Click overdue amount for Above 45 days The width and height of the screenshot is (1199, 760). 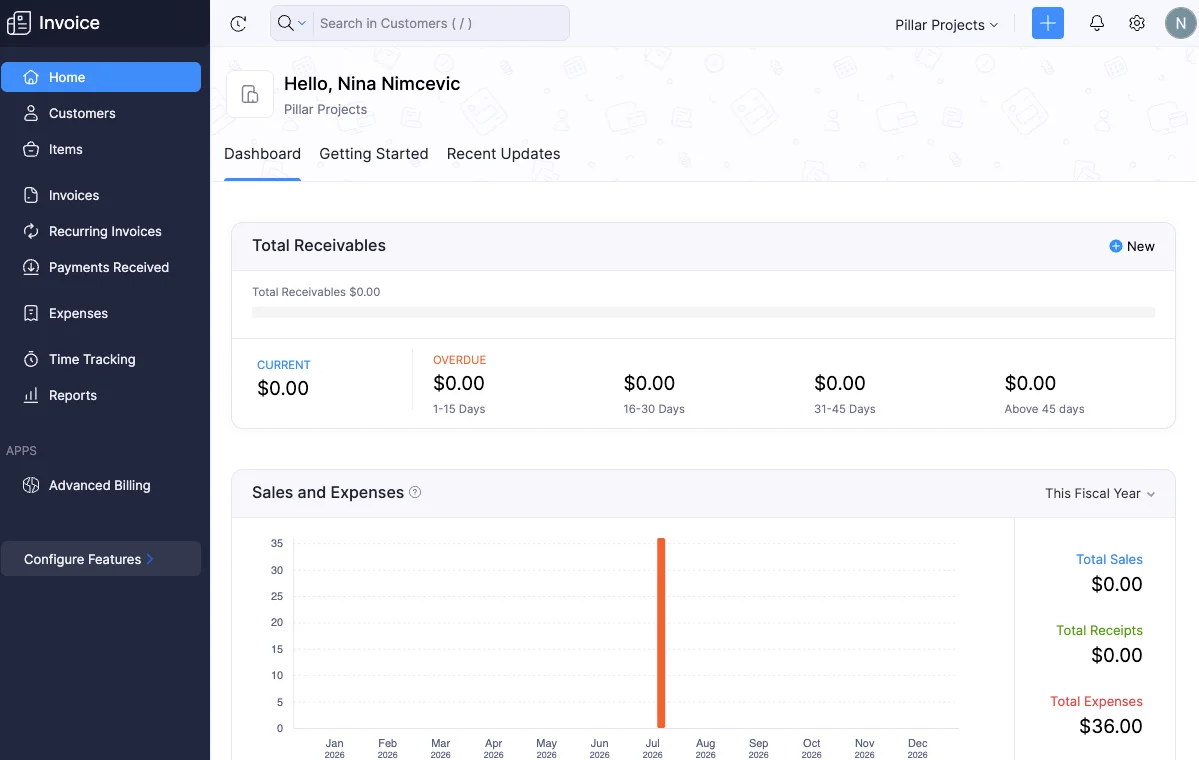[1030, 383]
